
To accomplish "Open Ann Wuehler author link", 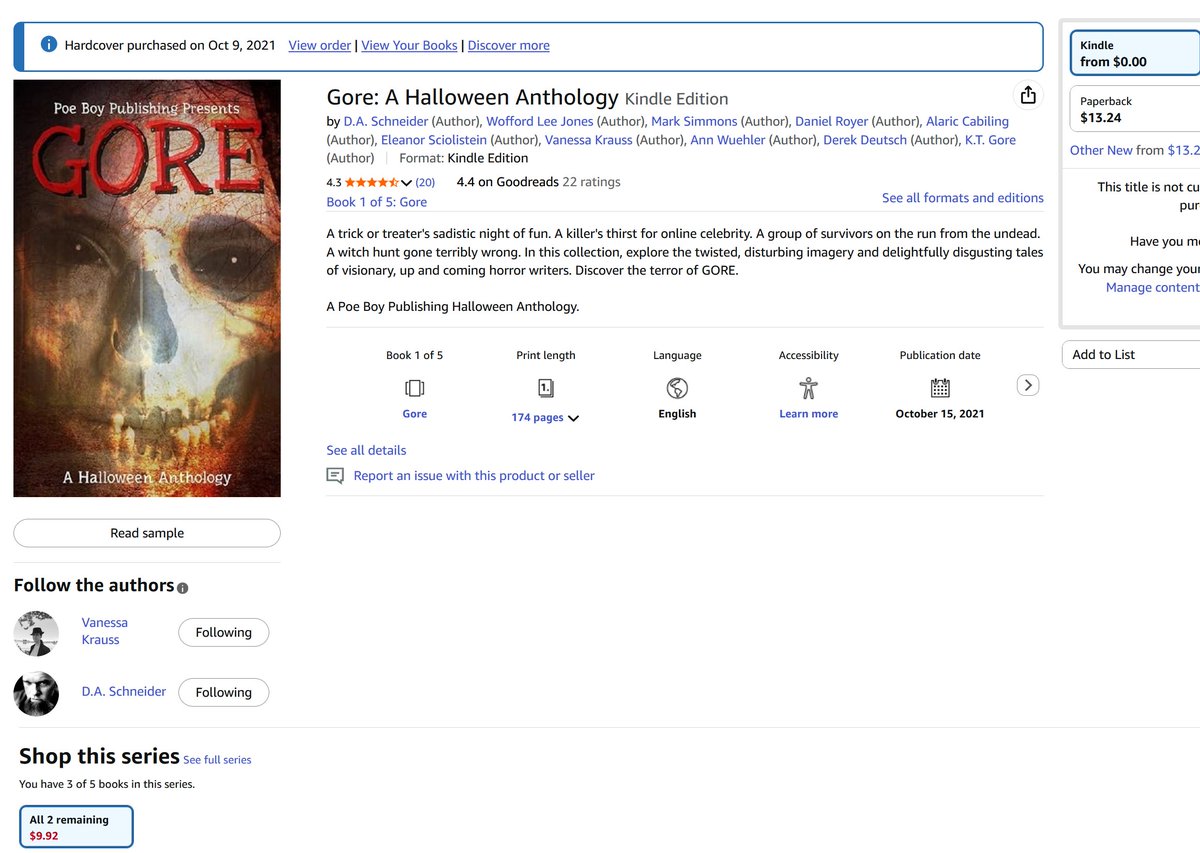I will pos(727,140).
